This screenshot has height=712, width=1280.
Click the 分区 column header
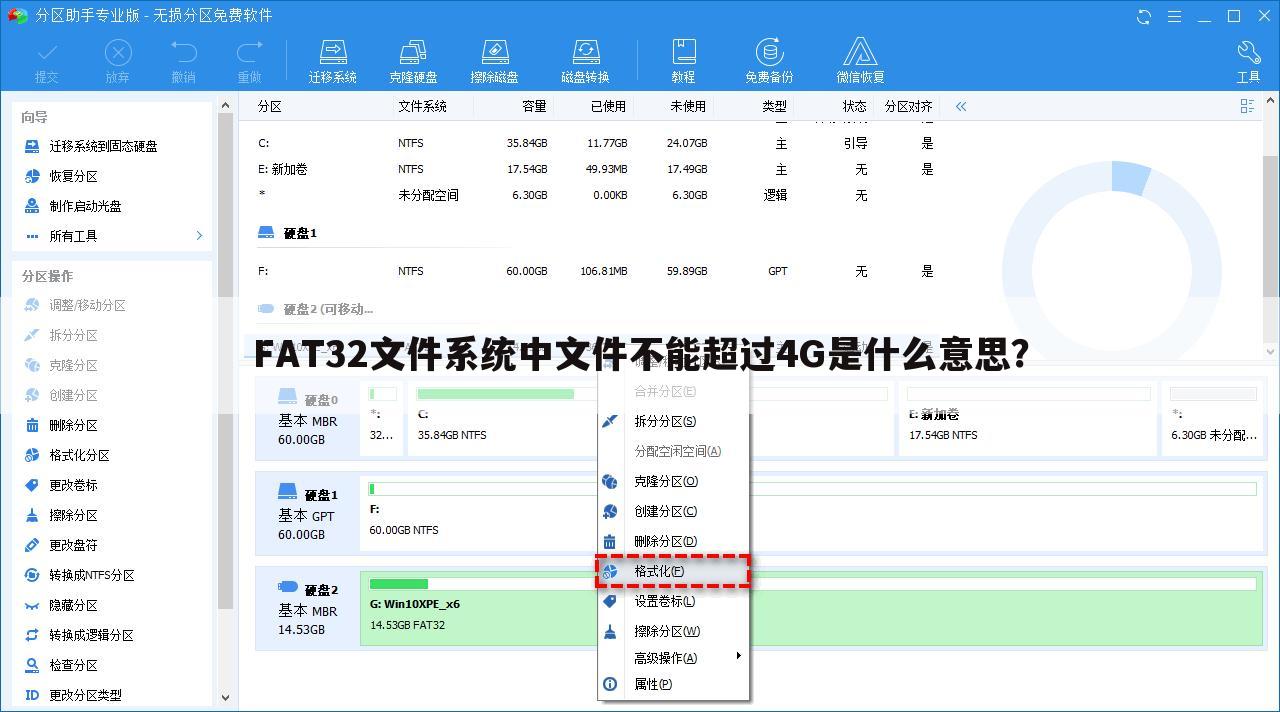pos(270,106)
